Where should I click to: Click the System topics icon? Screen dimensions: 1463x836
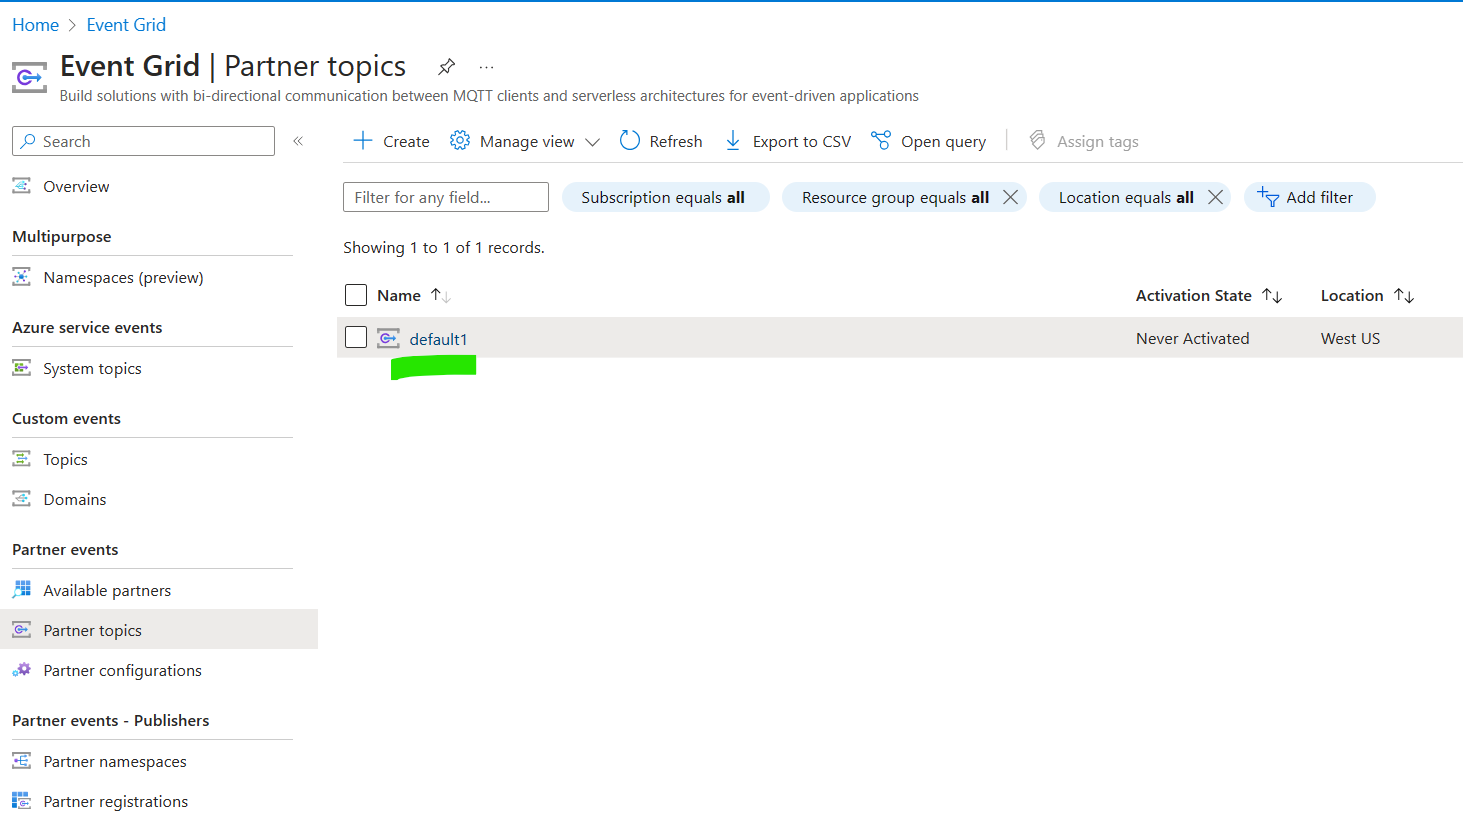point(21,368)
